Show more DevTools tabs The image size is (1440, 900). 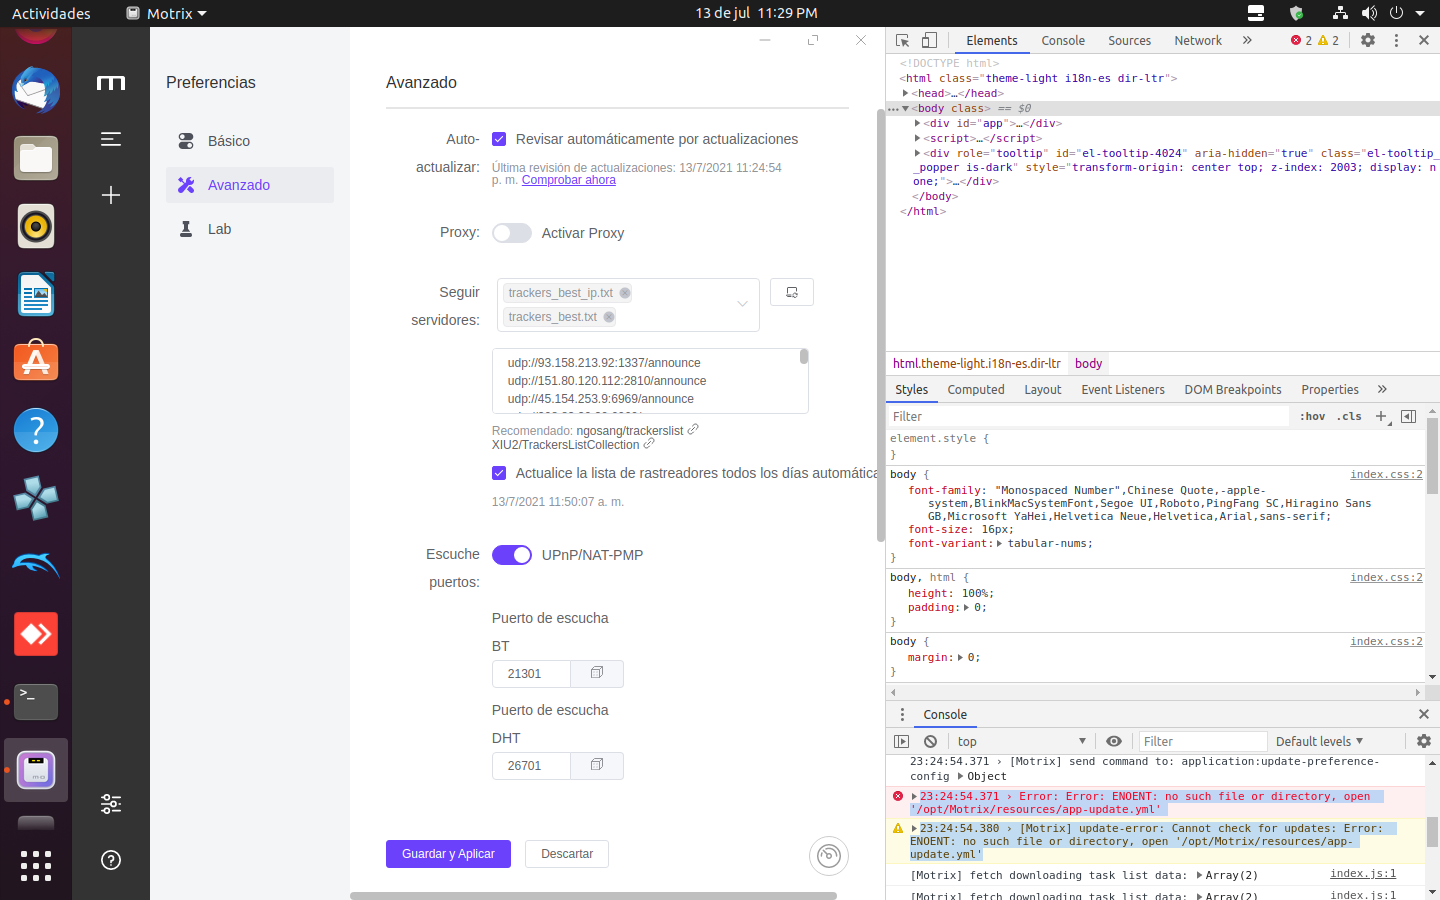[1247, 40]
